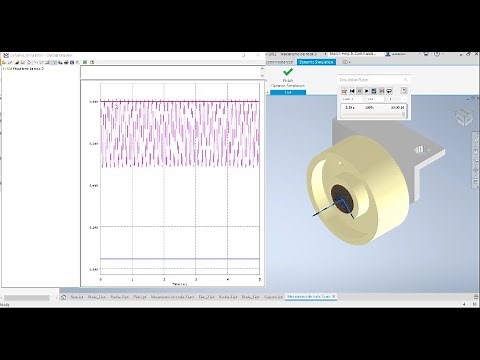This screenshot has width=480, height=360.
Task: Expand the Mecanismo de roda 3 tree node
Action: 4,69
